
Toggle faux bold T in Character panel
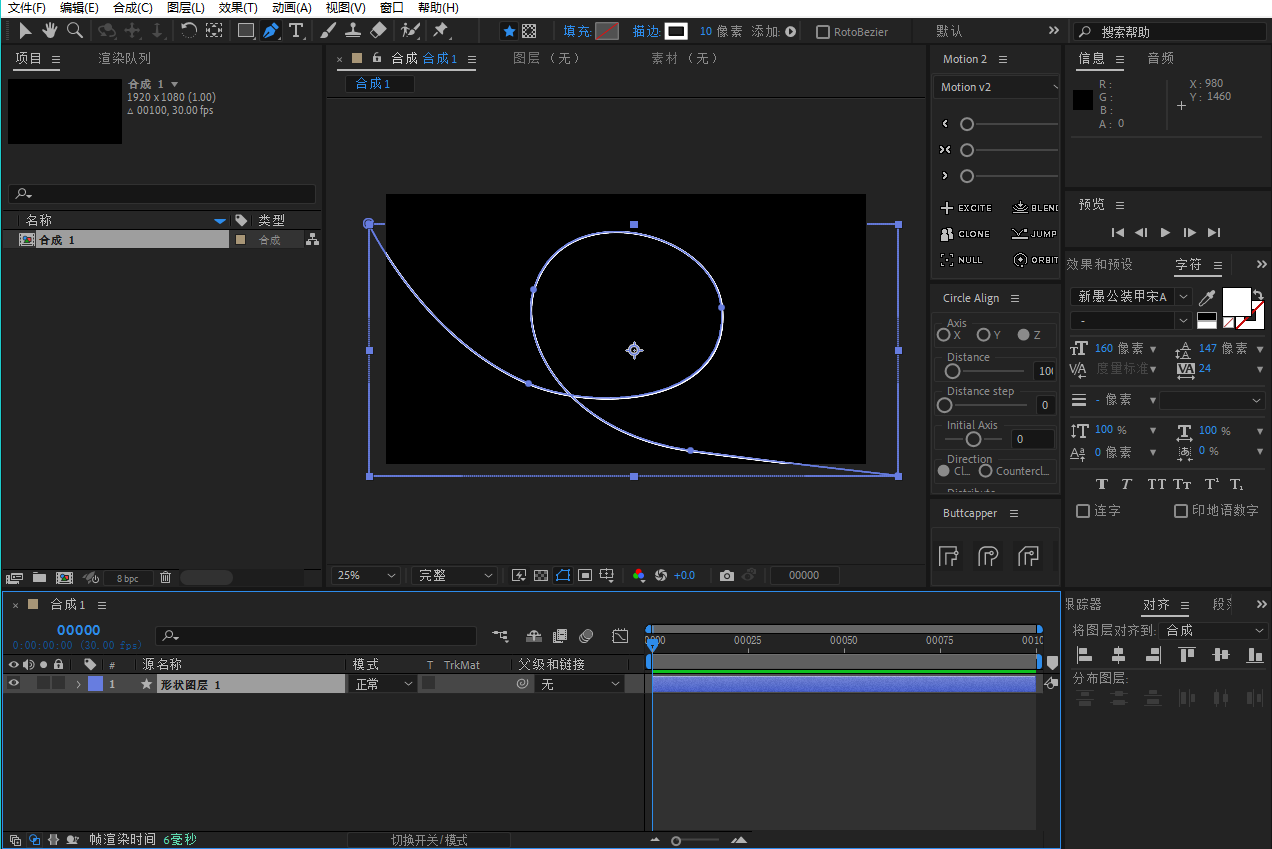pyautogui.click(x=1102, y=484)
